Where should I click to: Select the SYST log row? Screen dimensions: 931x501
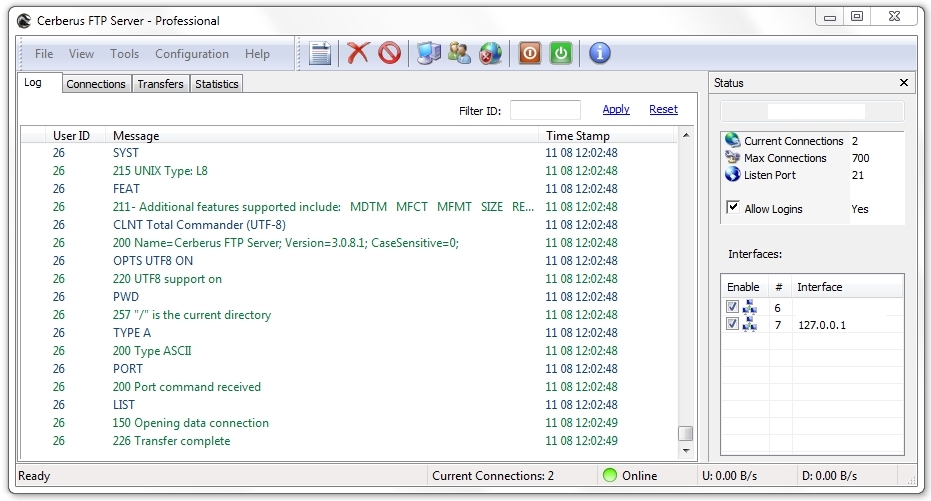click(349, 153)
